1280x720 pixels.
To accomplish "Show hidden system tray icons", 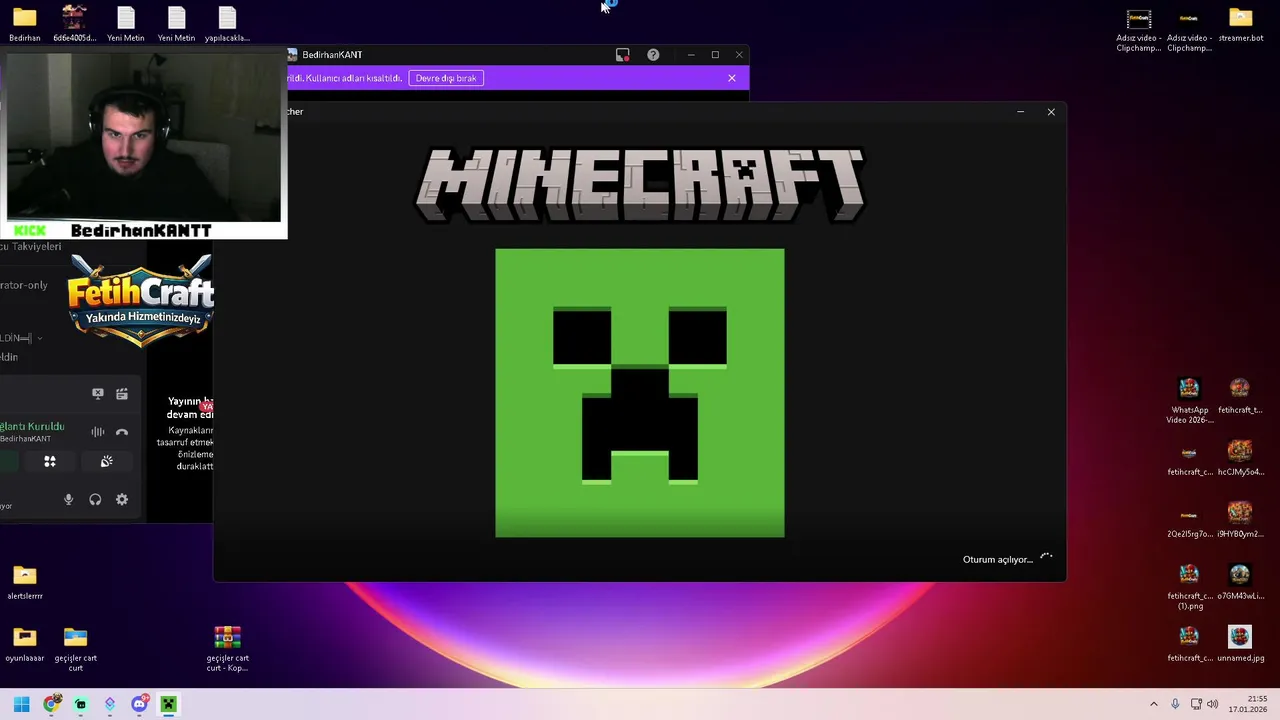I will point(1153,704).
